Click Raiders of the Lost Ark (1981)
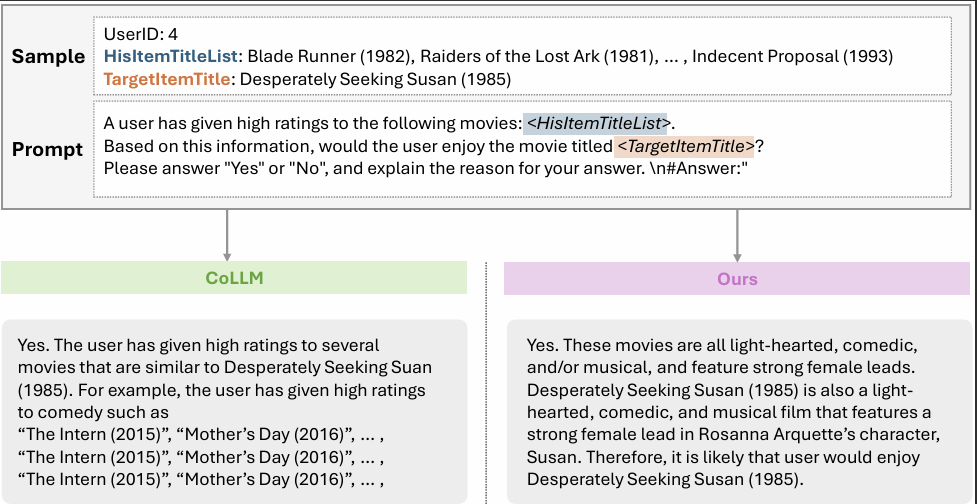 507,56
